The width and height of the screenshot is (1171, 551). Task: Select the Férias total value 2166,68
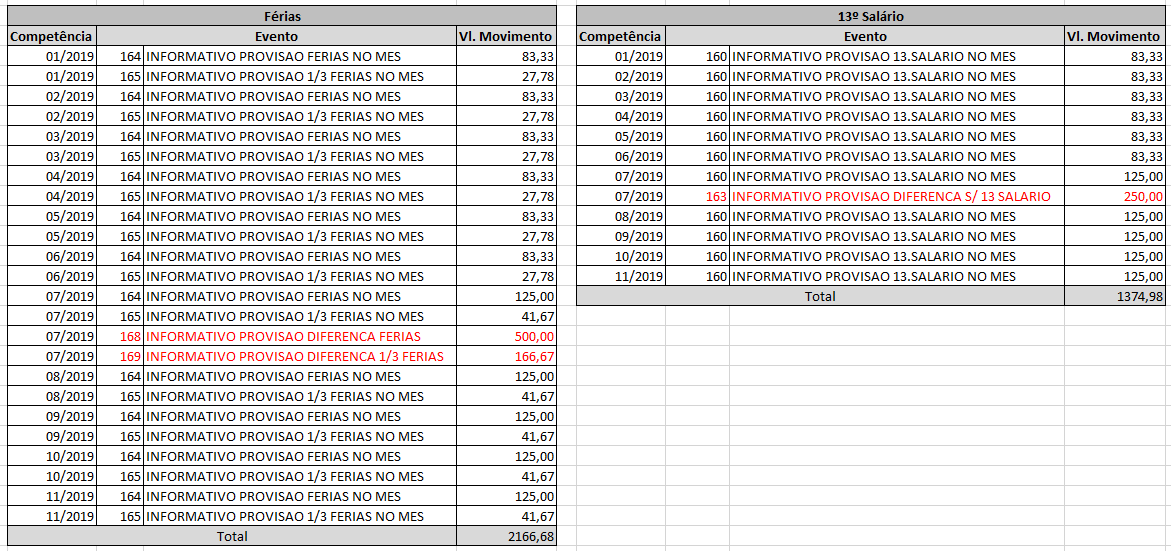(506, 536)
